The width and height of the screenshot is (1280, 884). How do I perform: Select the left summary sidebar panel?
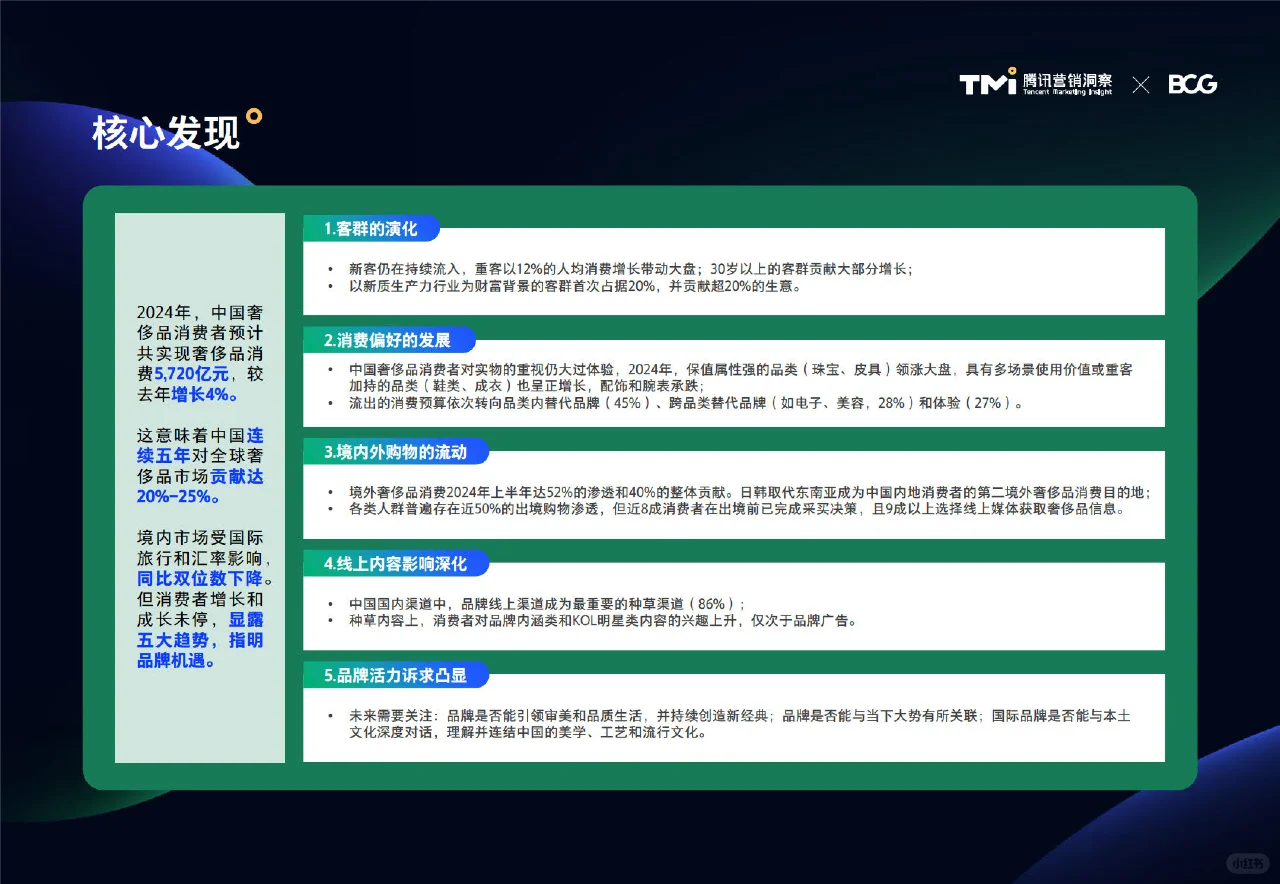pos(199,485)
